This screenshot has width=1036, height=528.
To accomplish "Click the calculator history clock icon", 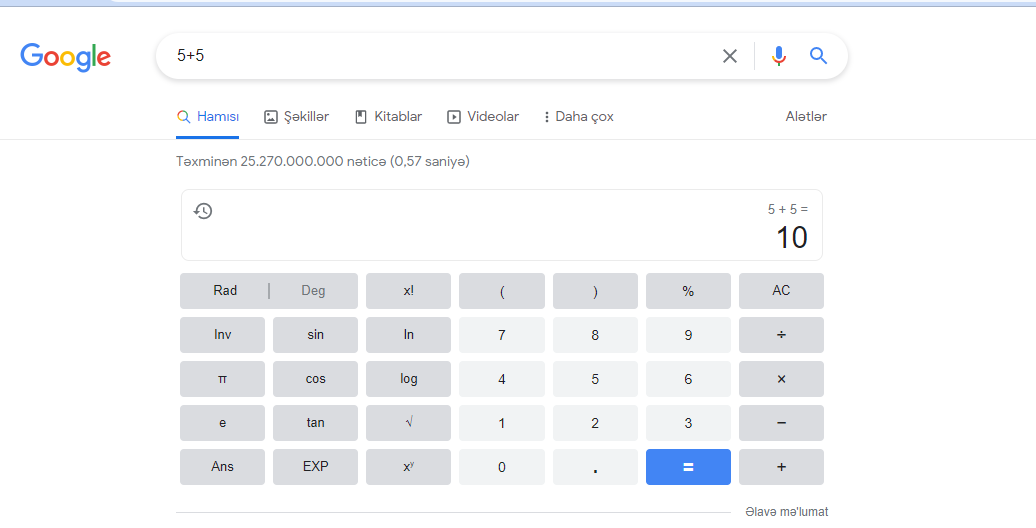I will 203,211.
